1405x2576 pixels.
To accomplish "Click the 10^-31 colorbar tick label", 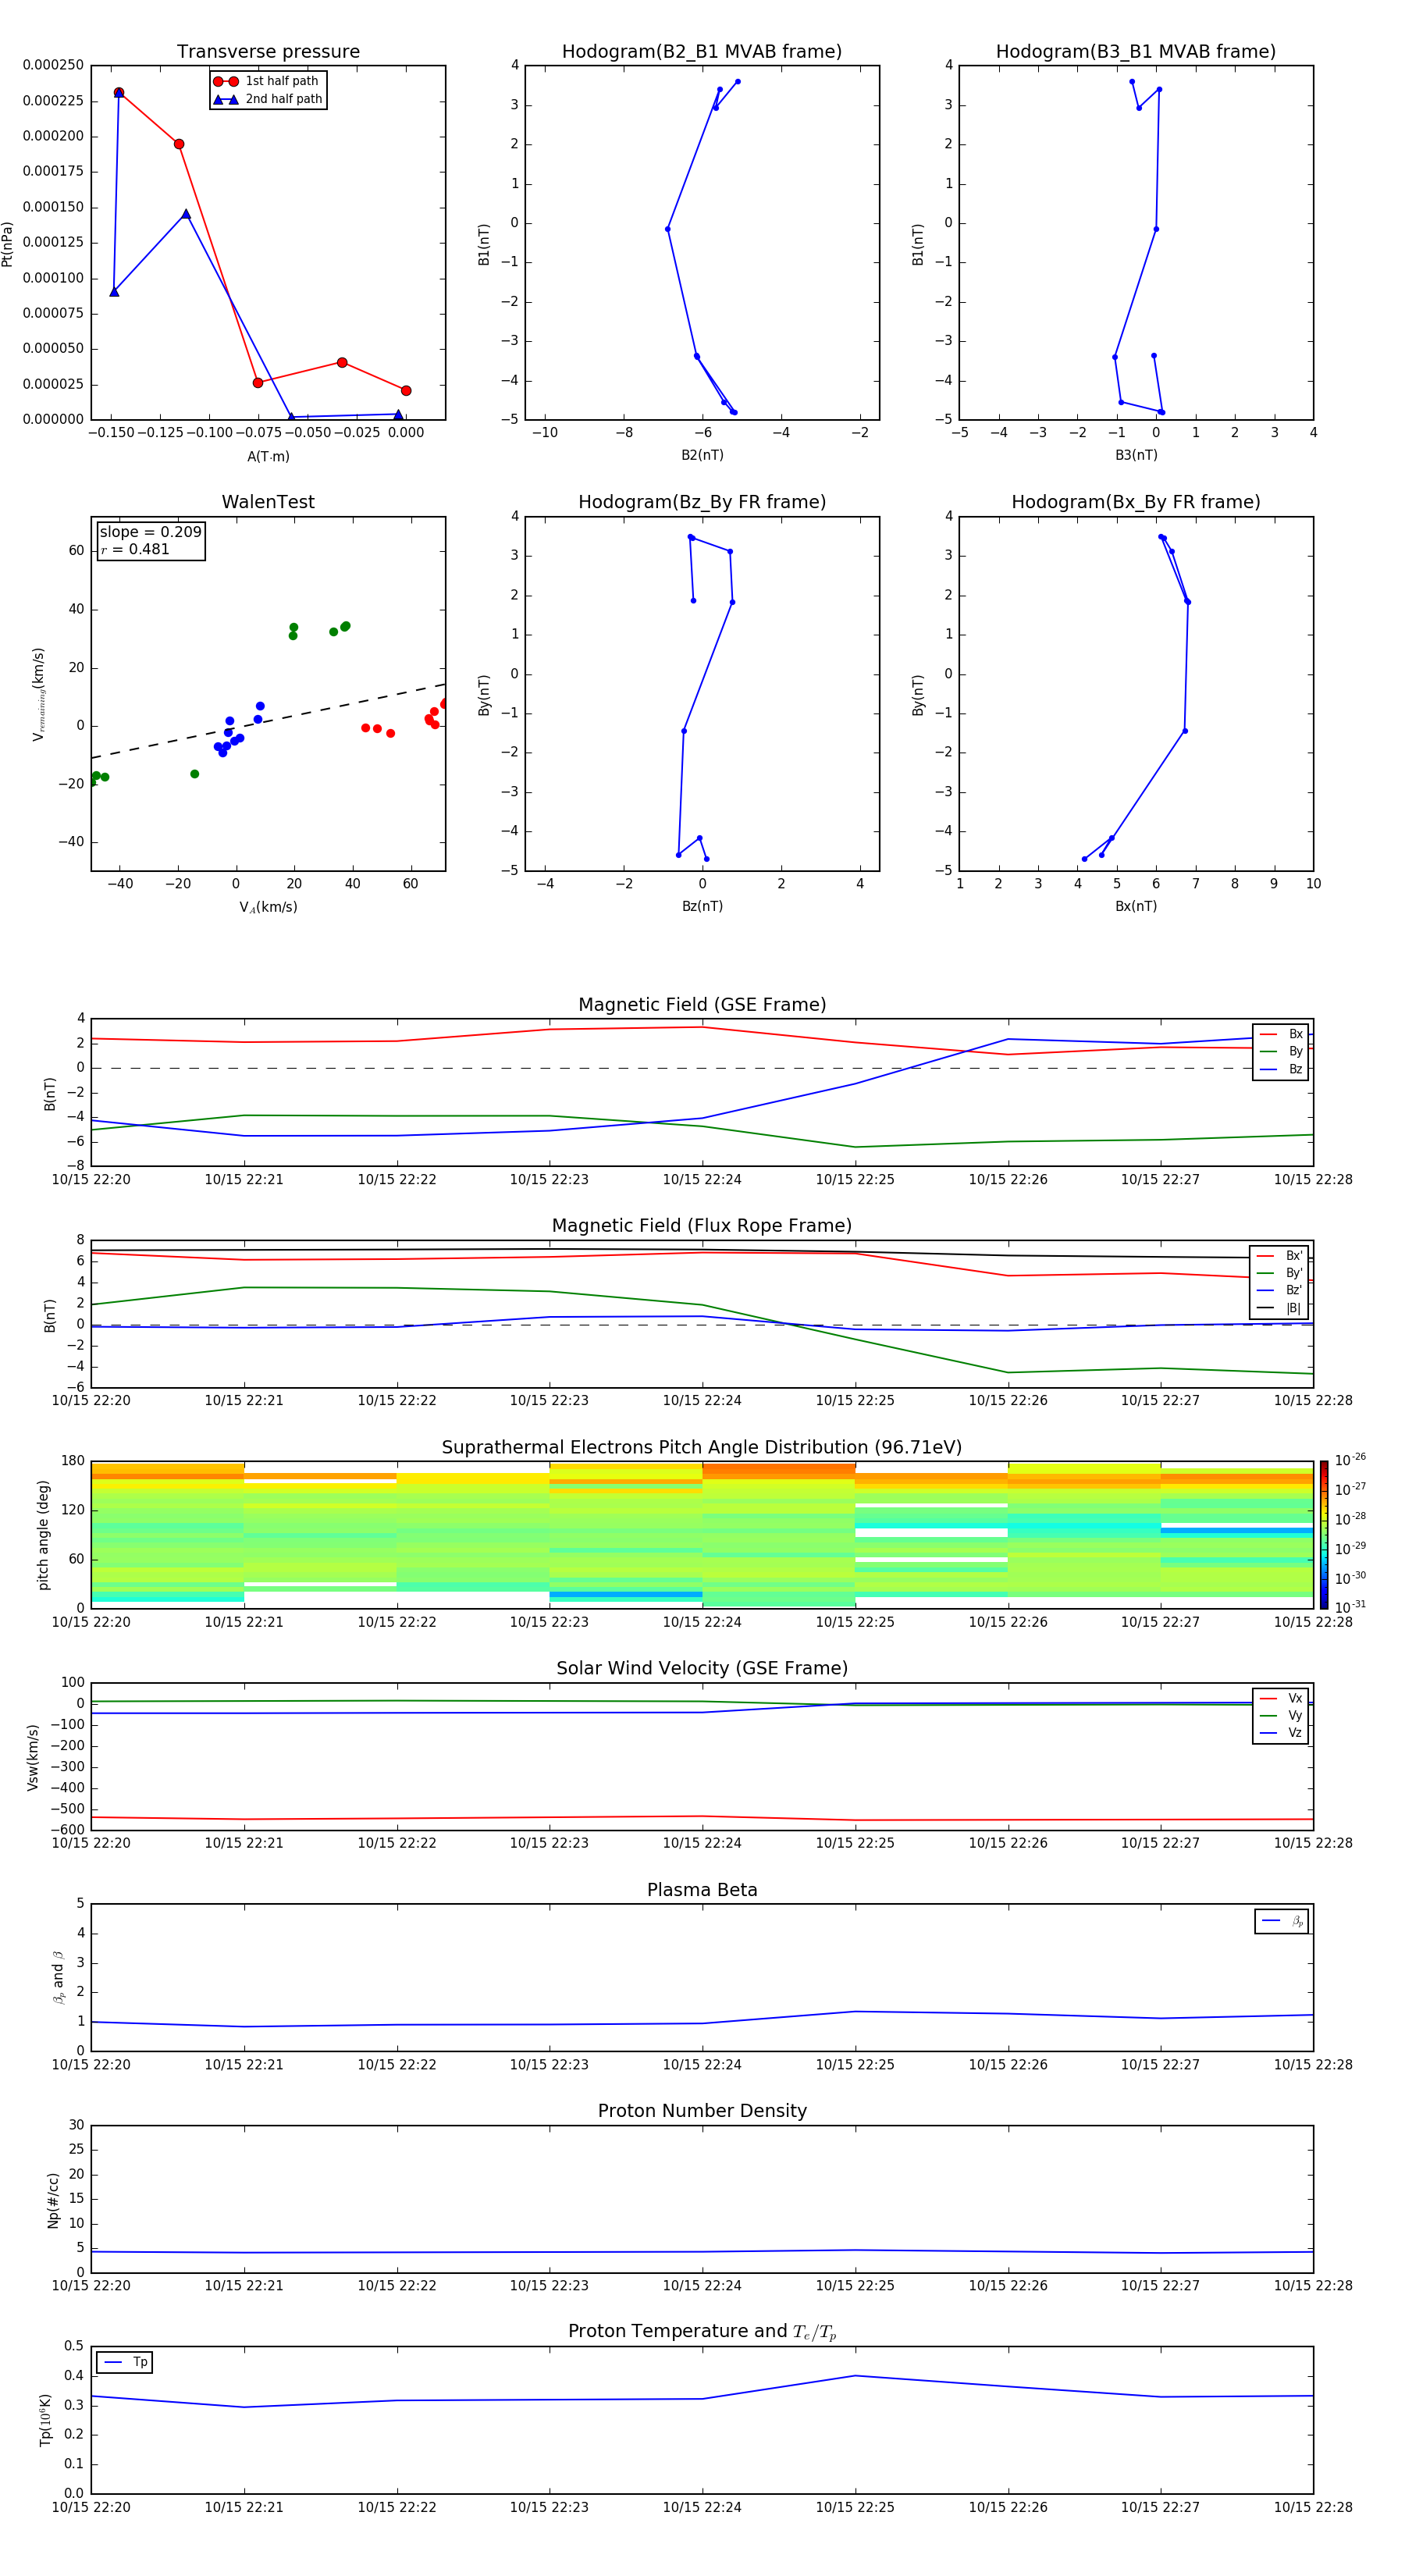I will (x=1350, y=1607).
